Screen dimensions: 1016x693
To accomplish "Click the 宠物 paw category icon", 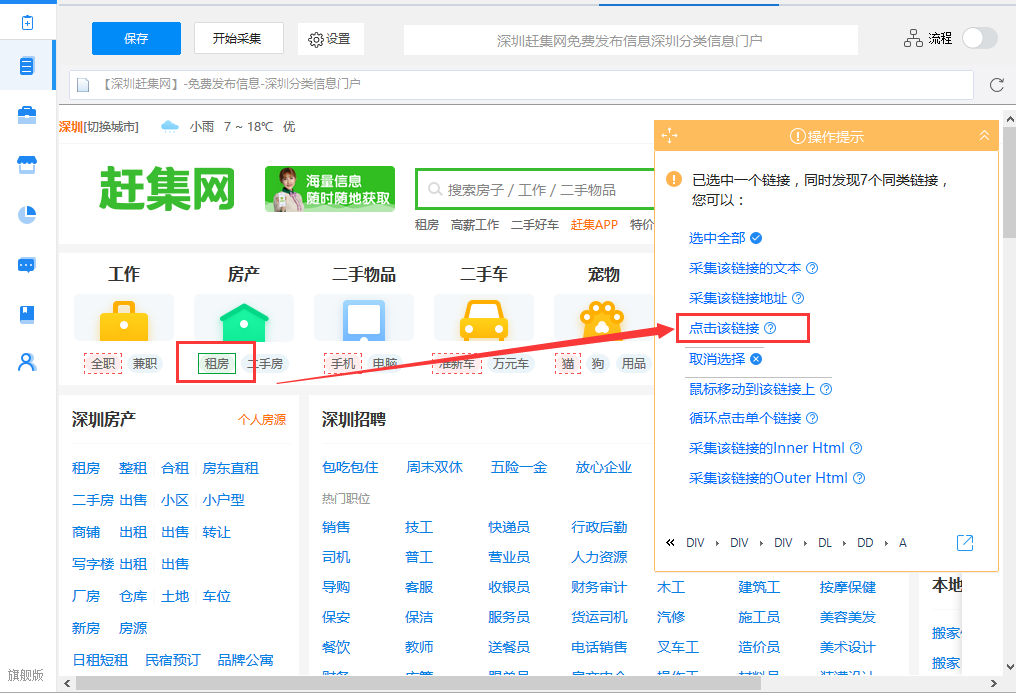I will click(603, 320).
